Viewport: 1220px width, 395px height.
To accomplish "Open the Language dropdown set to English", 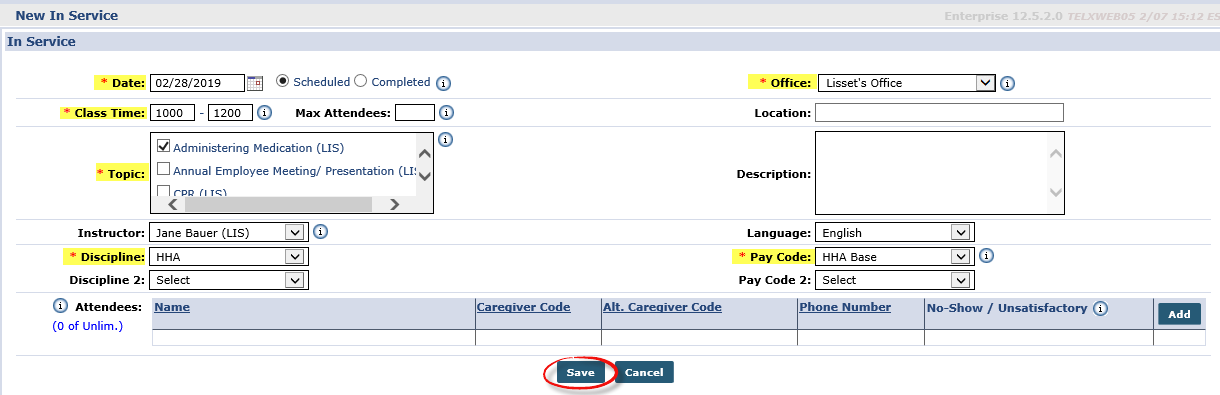I will (x=895, y=233).
